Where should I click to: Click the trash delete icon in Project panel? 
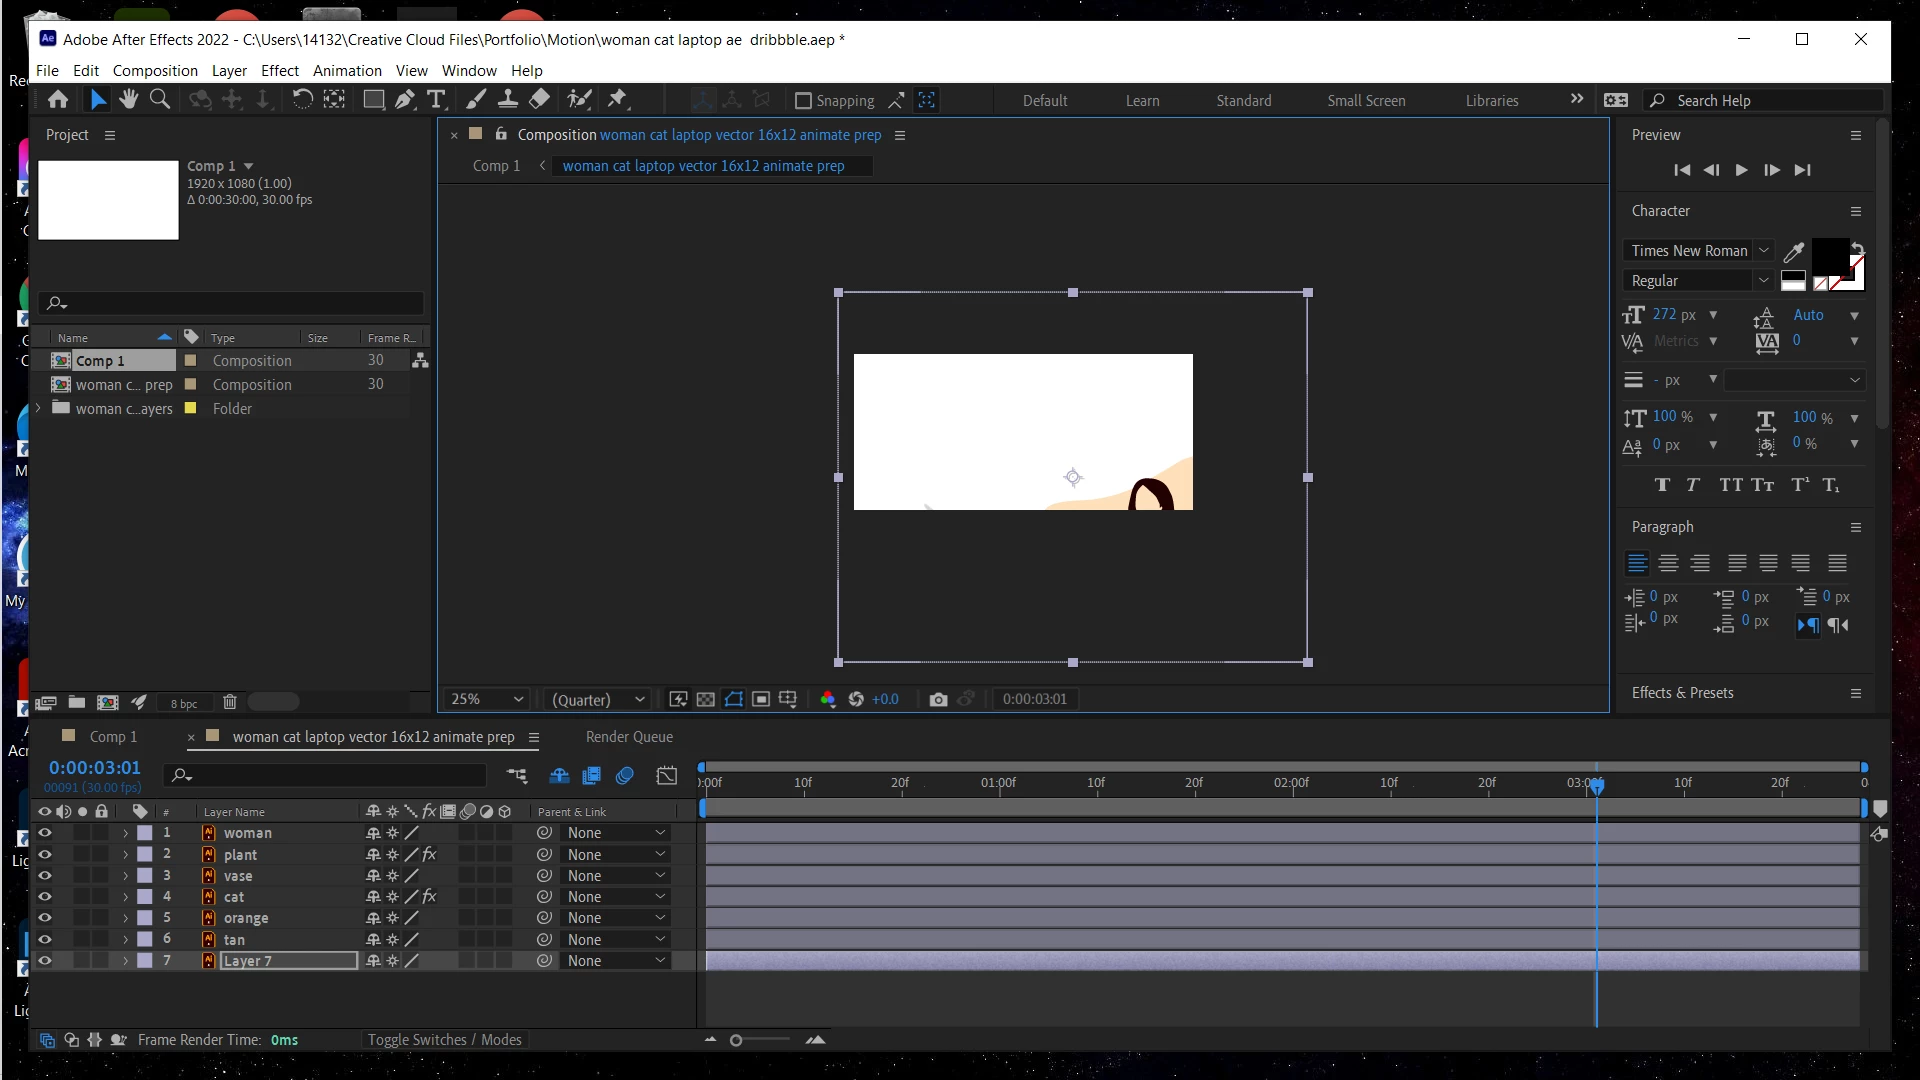(229, 702)
